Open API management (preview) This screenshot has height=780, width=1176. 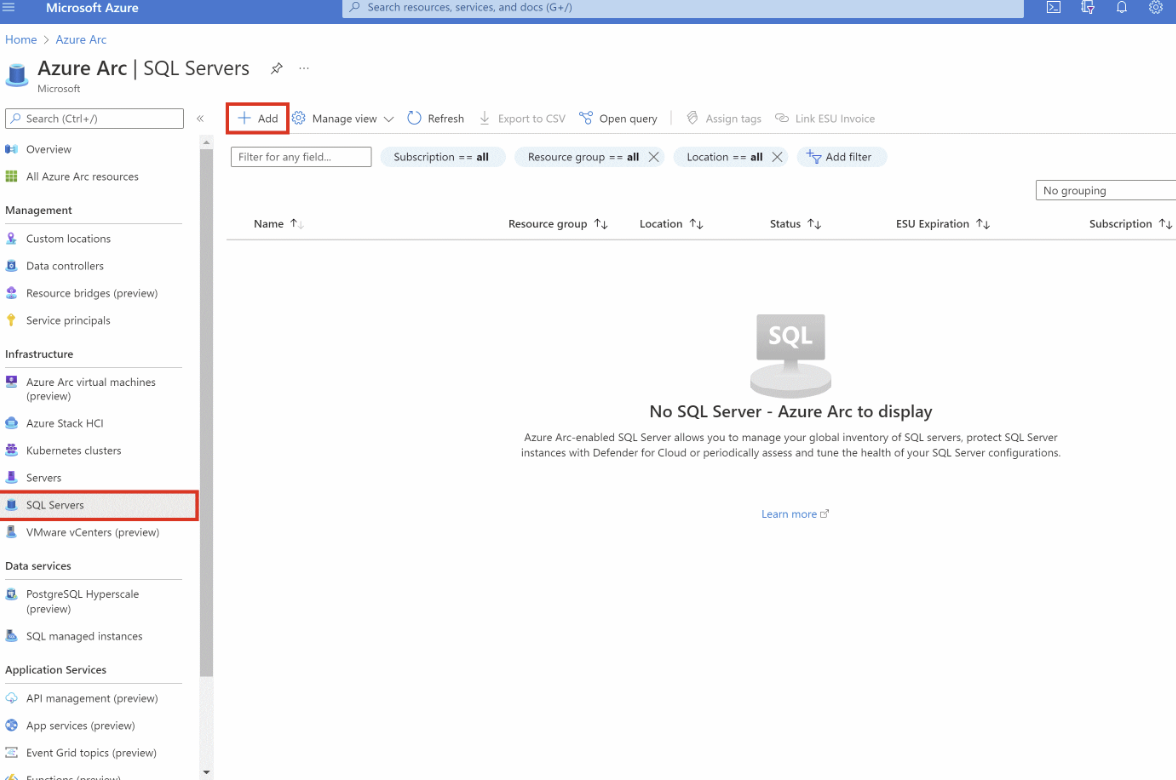pos(92,698)
